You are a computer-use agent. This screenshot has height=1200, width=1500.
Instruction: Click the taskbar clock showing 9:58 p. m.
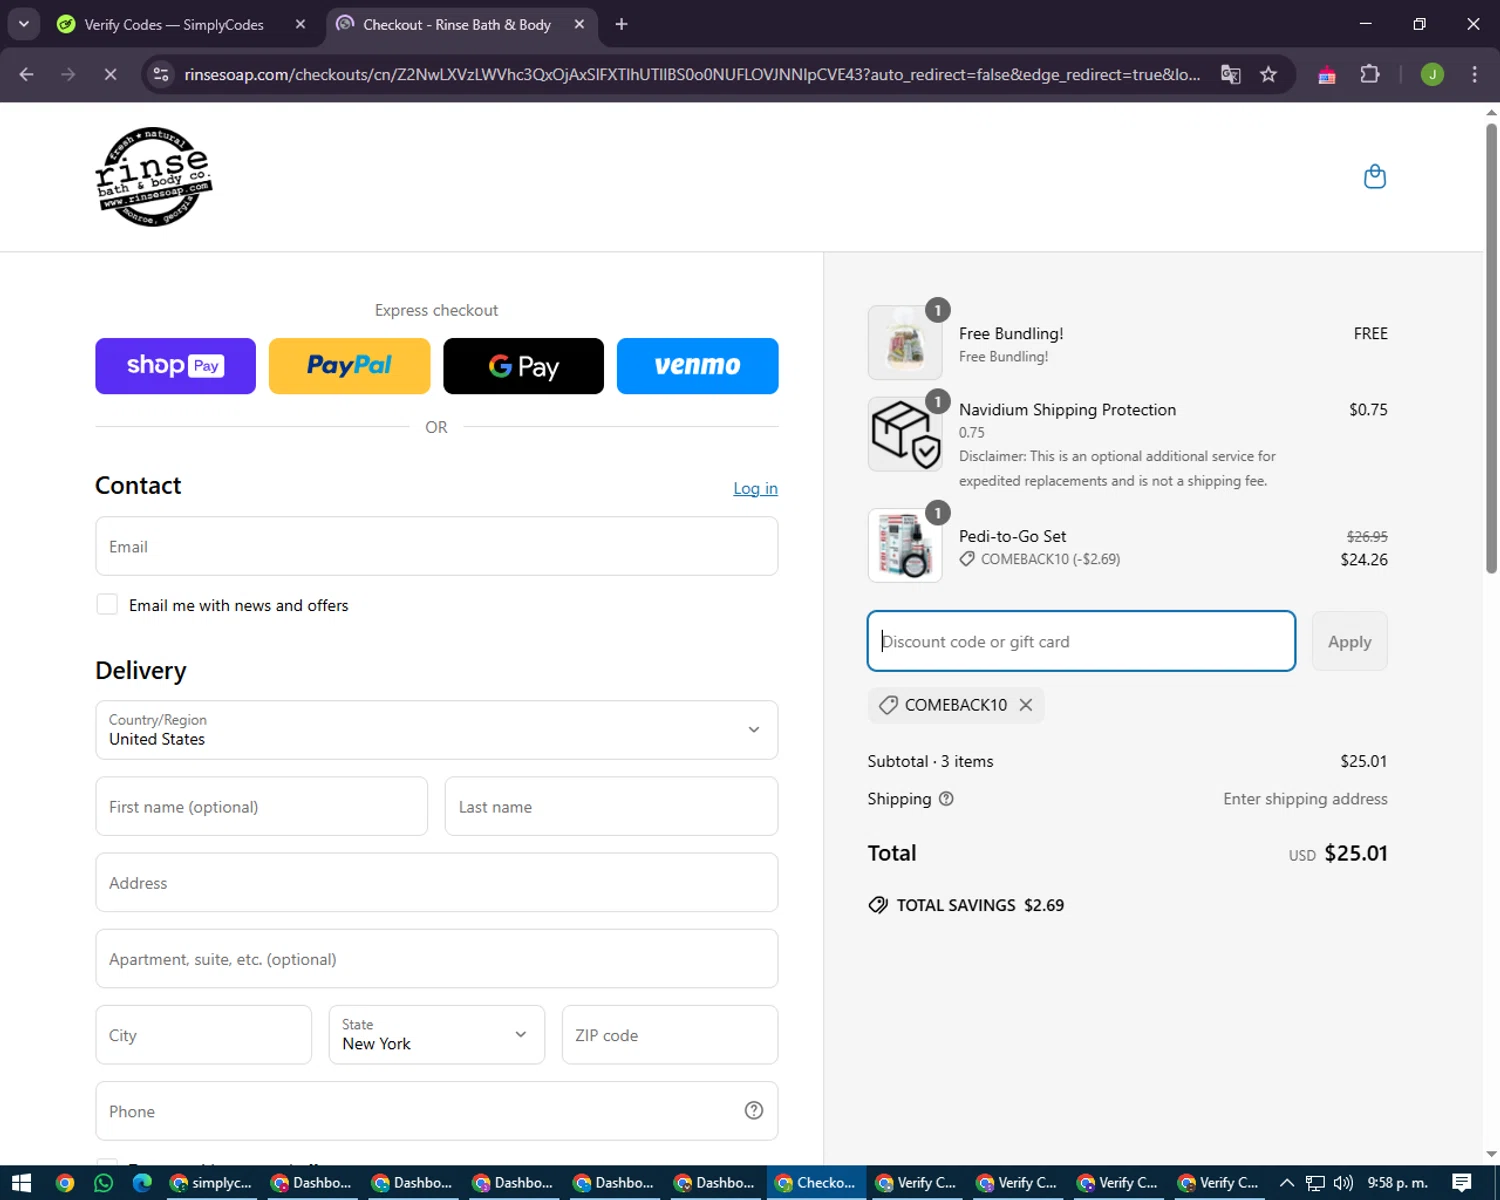1397,1183
